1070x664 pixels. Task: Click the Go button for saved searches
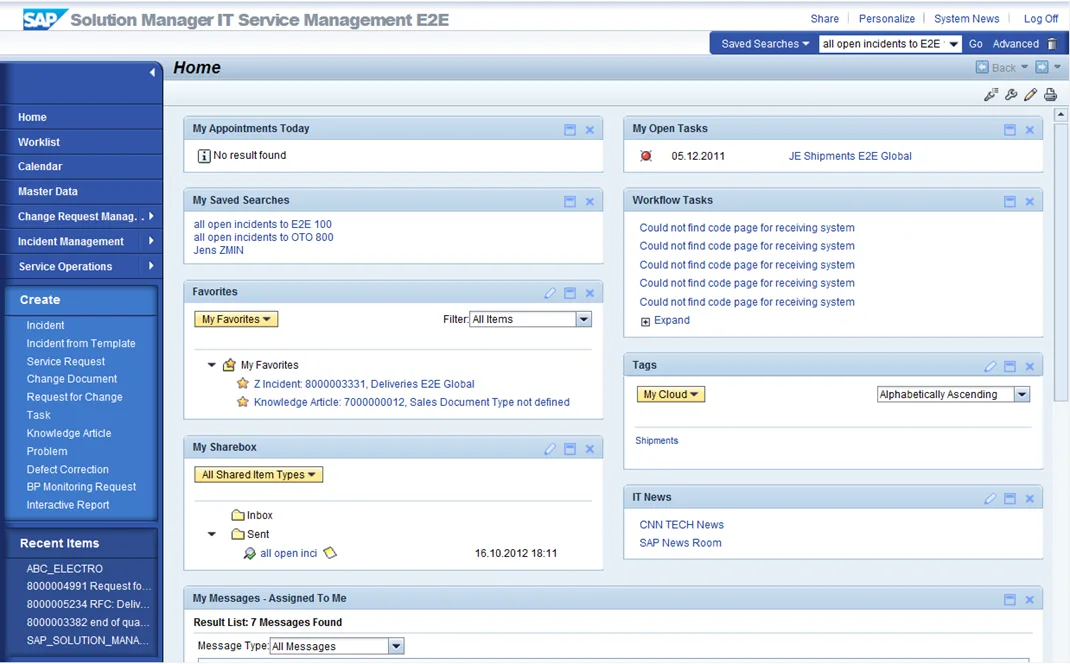coord(975,44)
